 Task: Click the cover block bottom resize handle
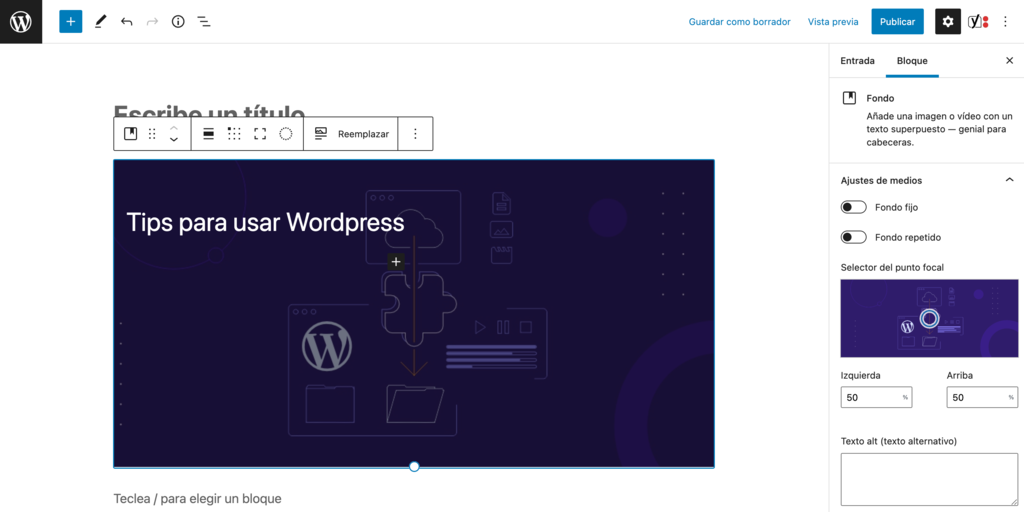[414, 466]
